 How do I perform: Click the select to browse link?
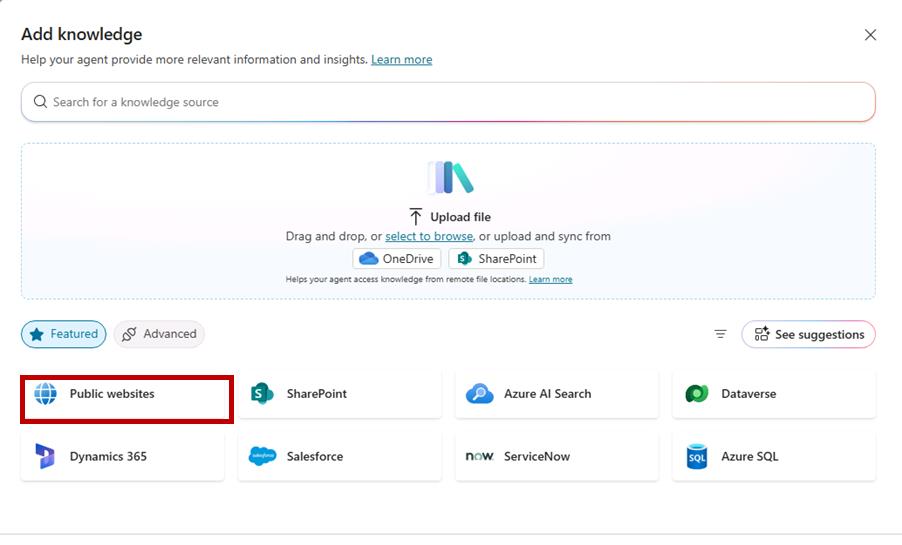[429, 237]
